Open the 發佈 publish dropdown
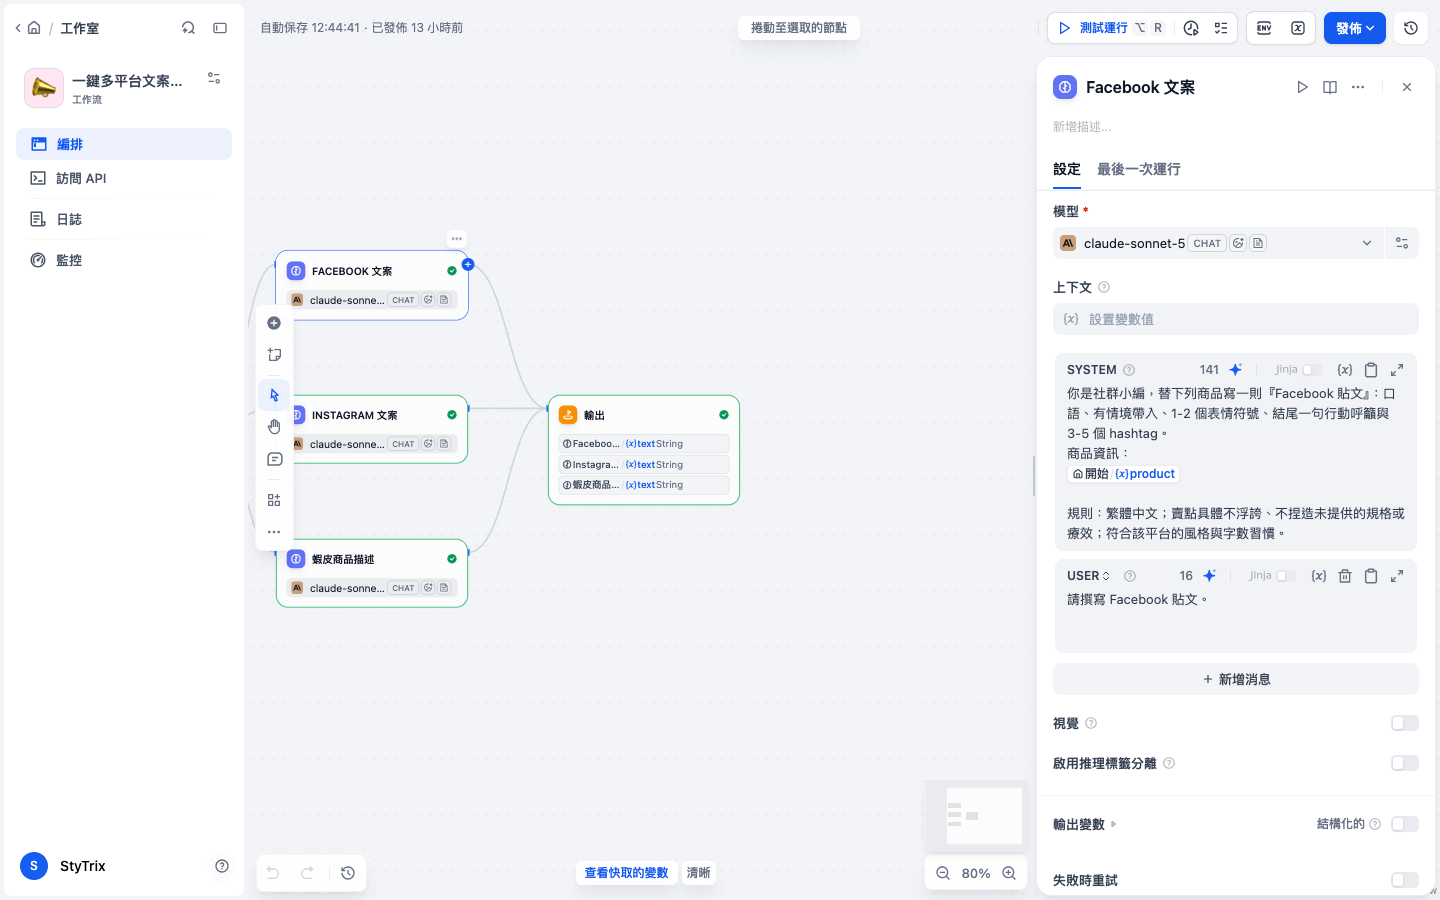This screenshot has height=900, width=1440. point(1355,28)
